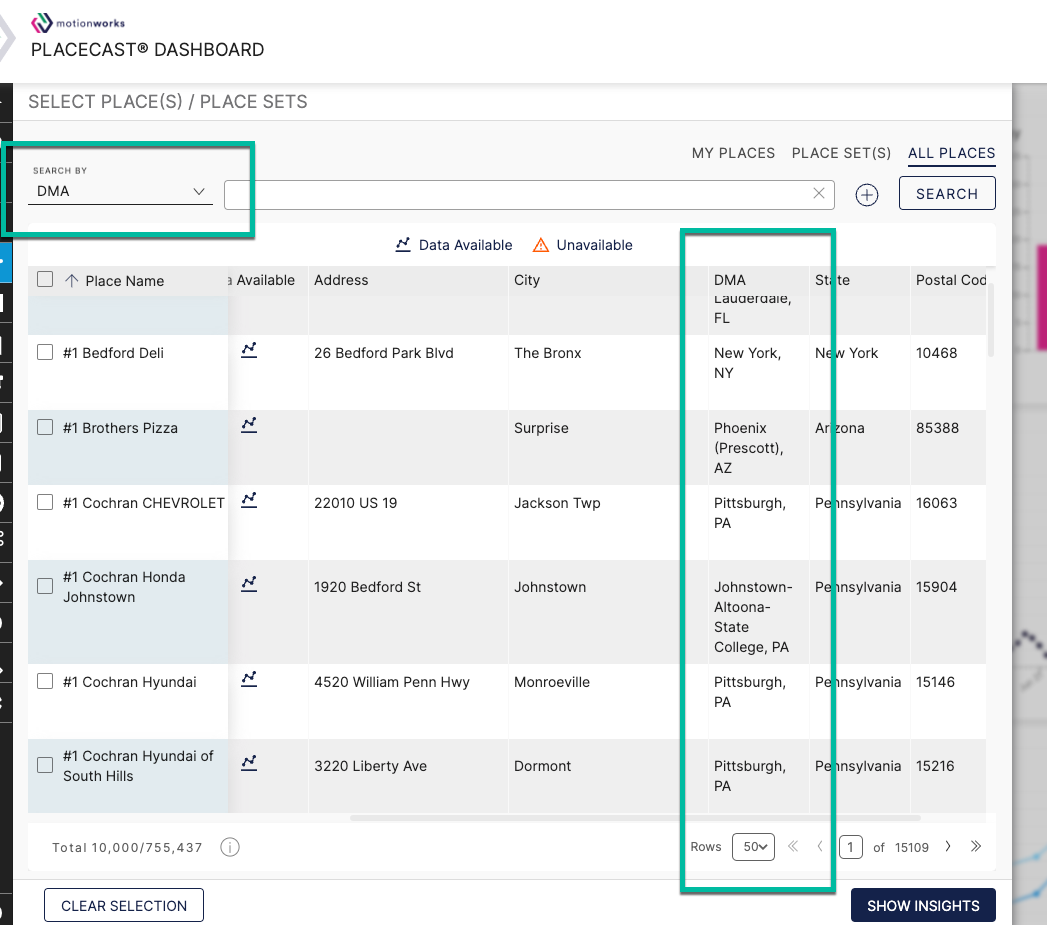This screenshot has height=925, width=1047.
Task: Check #1 Cochran Hyundai of South Hills checkbox
Action: tap(45, 765)
